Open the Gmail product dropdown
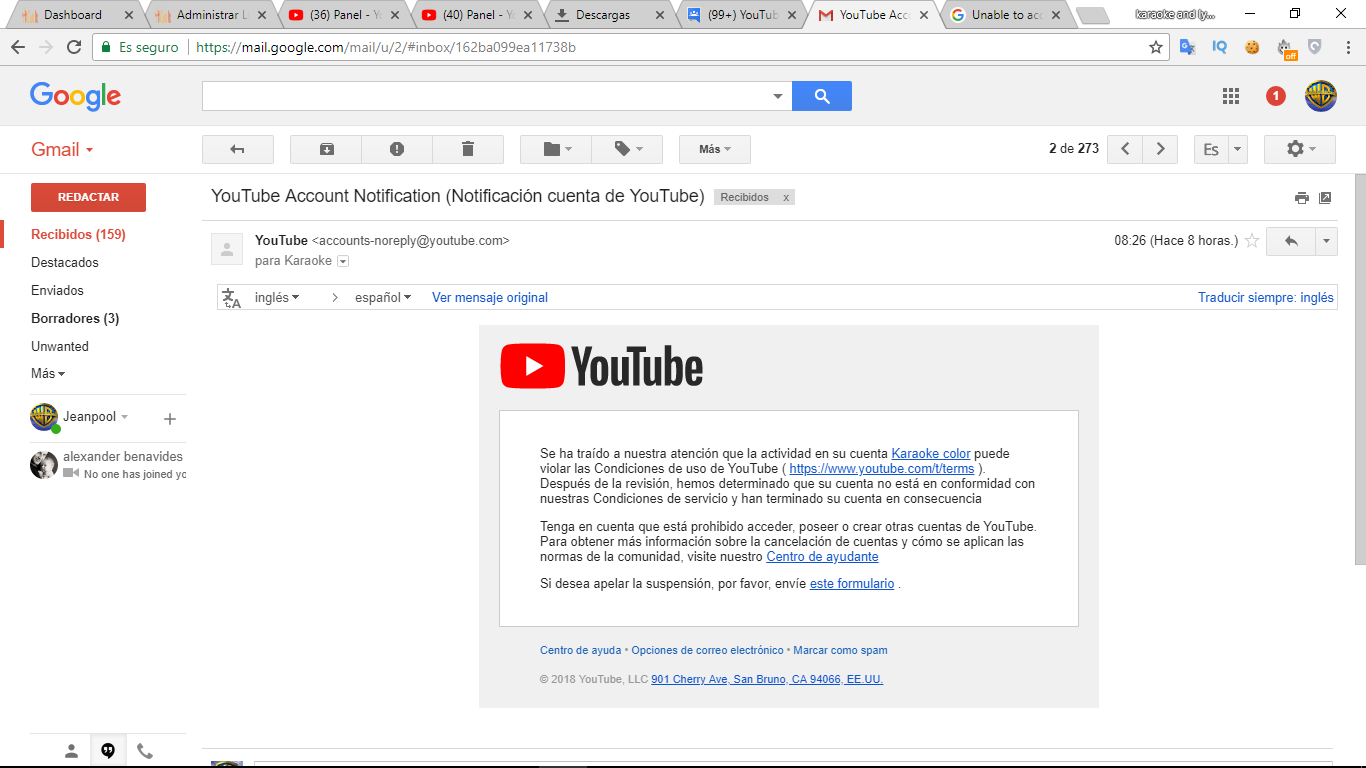Screen dimensions: 1366x768 coord(62,149)
